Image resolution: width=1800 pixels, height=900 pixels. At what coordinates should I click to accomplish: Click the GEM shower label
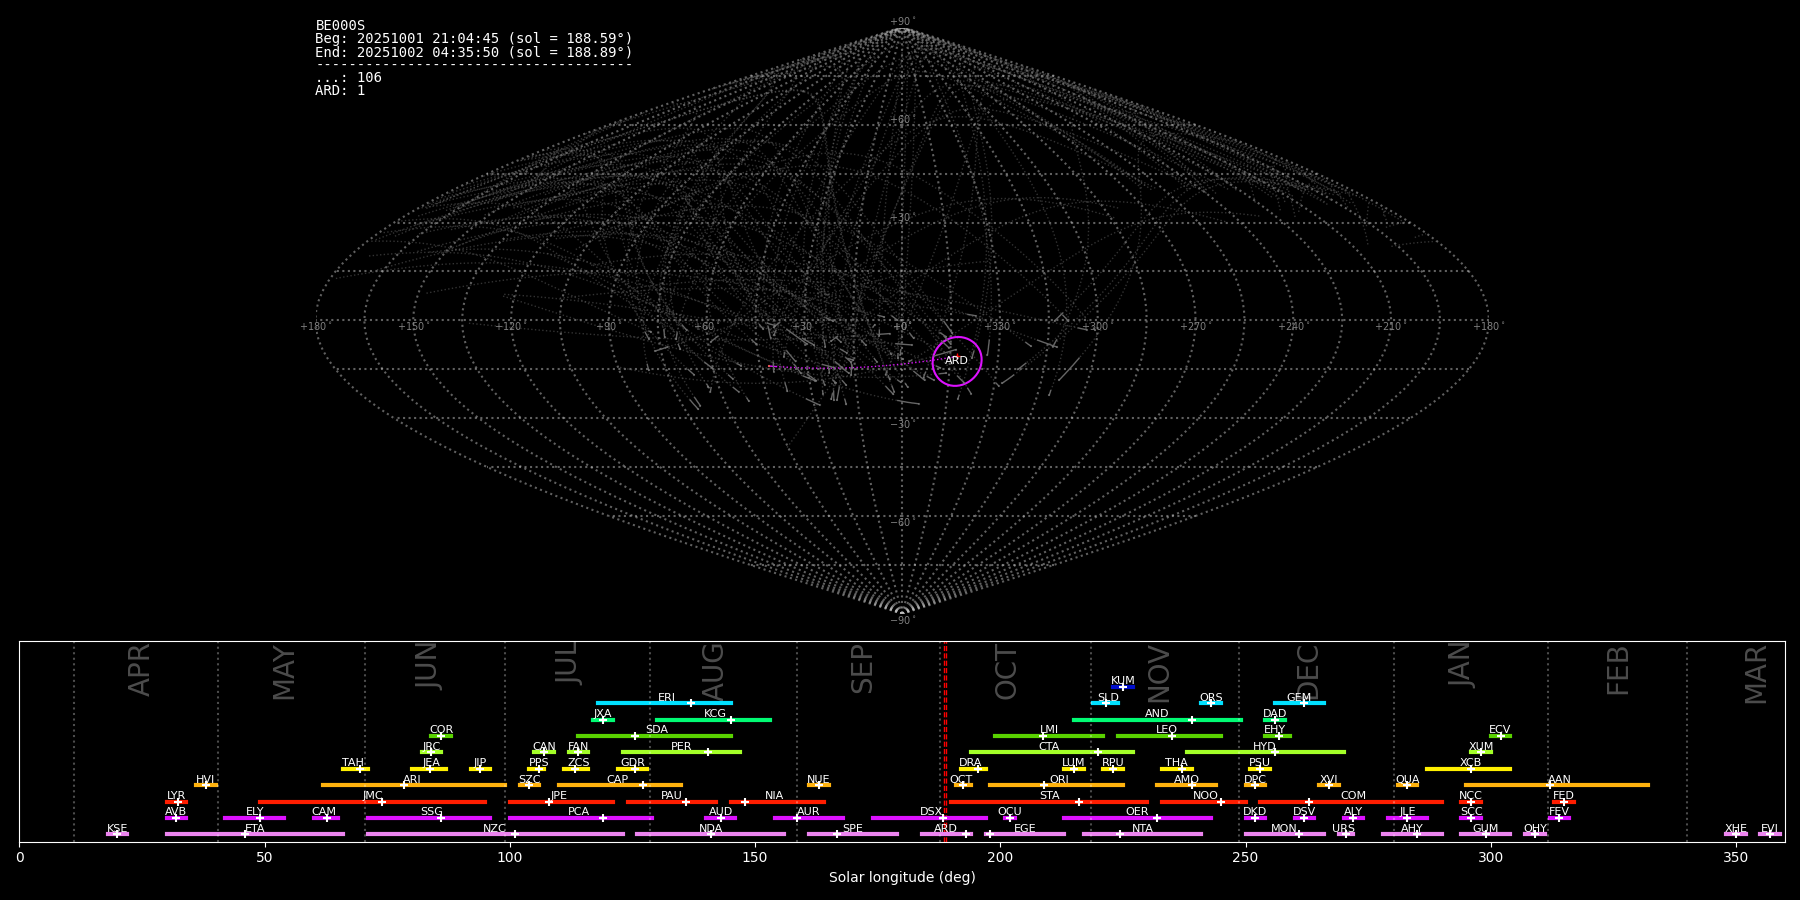(x=1299, y=698)
